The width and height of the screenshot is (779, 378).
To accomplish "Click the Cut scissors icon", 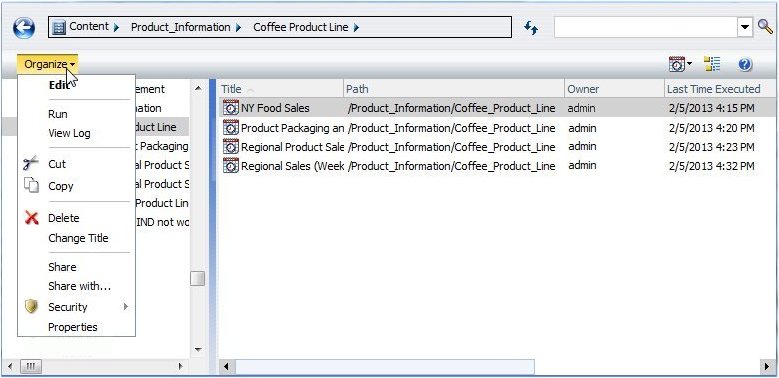I will coord(31,163).
